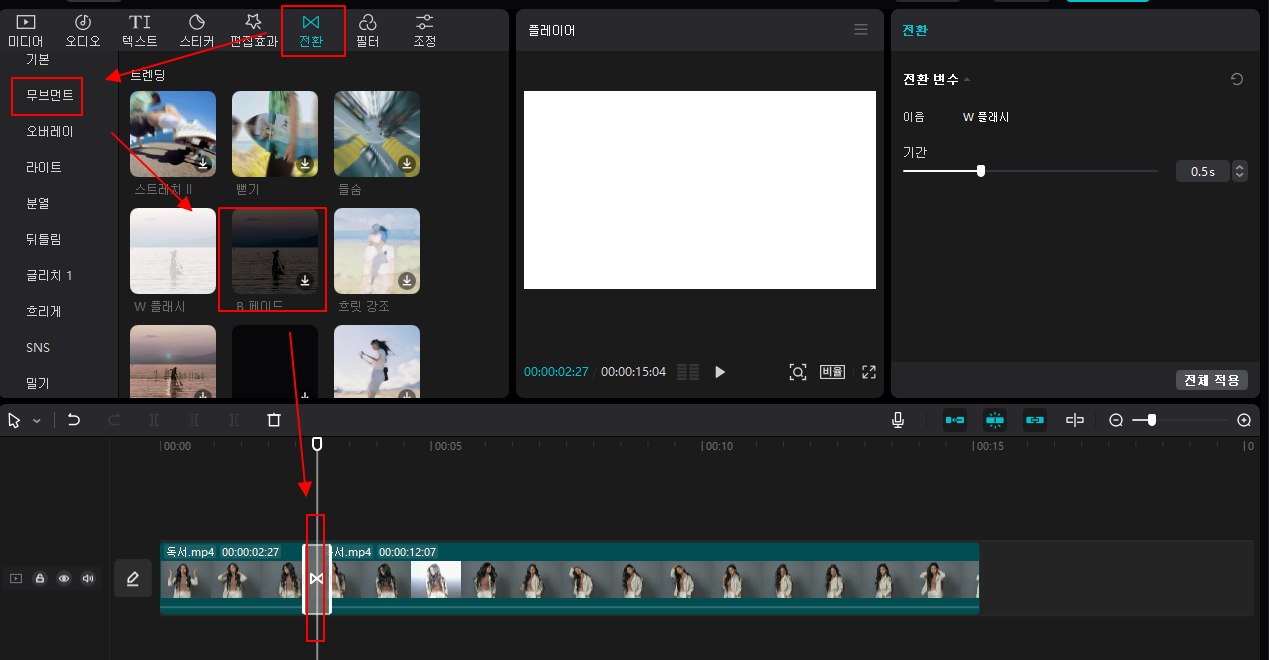Adjust the timeline zoom slider
1269x660 pixels.
pyautogui.click(x=1180, y=420)
